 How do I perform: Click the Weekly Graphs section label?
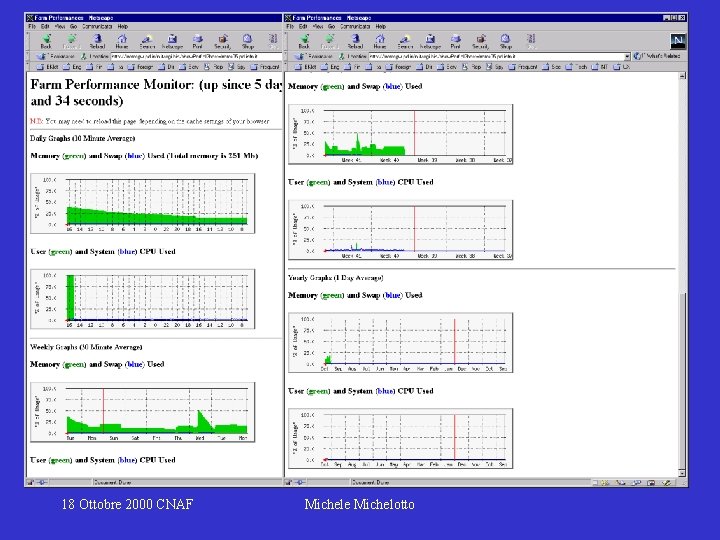click(x=86, y=347)
